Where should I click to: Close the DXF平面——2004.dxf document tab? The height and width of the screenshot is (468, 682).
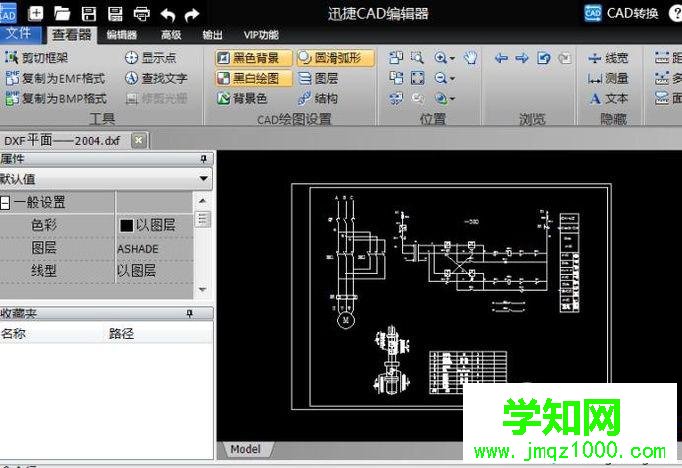[x=139, y=140]
